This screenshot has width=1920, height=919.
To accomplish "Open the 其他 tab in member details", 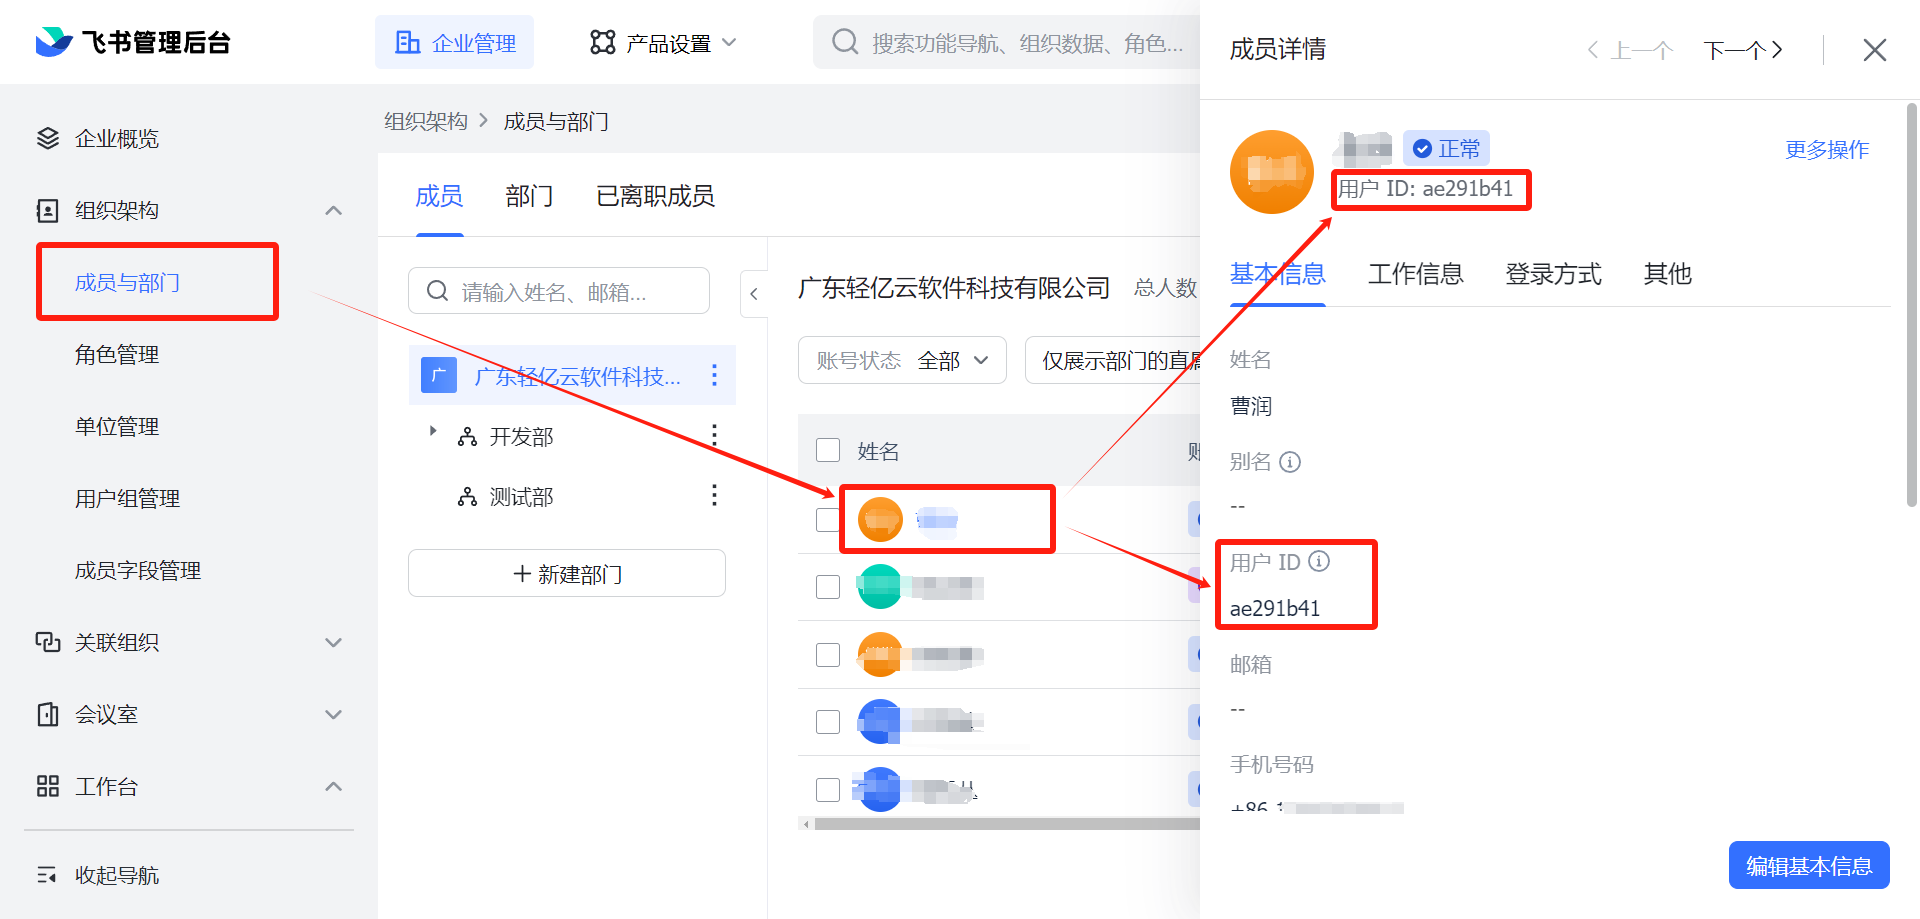I will [x=1668, y=274].
